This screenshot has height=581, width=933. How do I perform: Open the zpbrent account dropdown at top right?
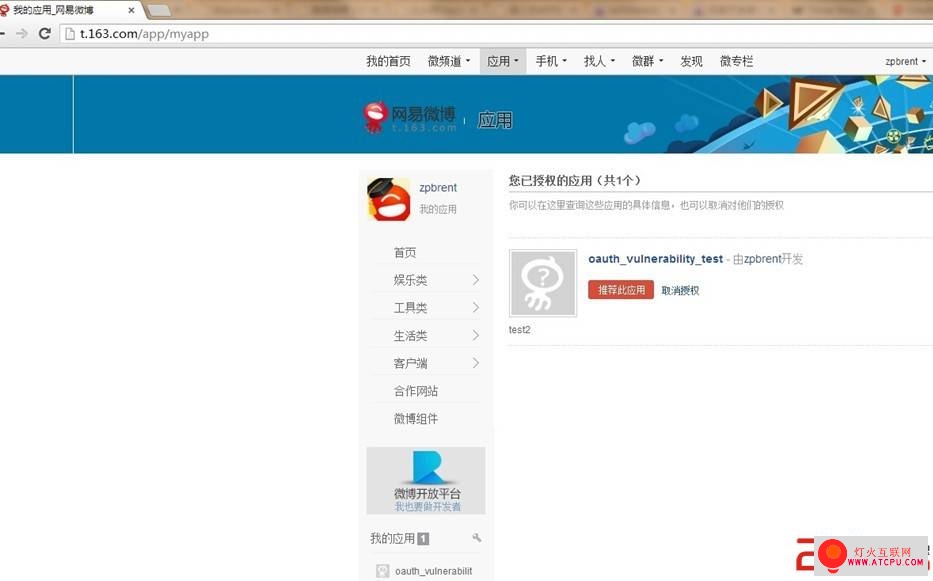click(905, 61)
